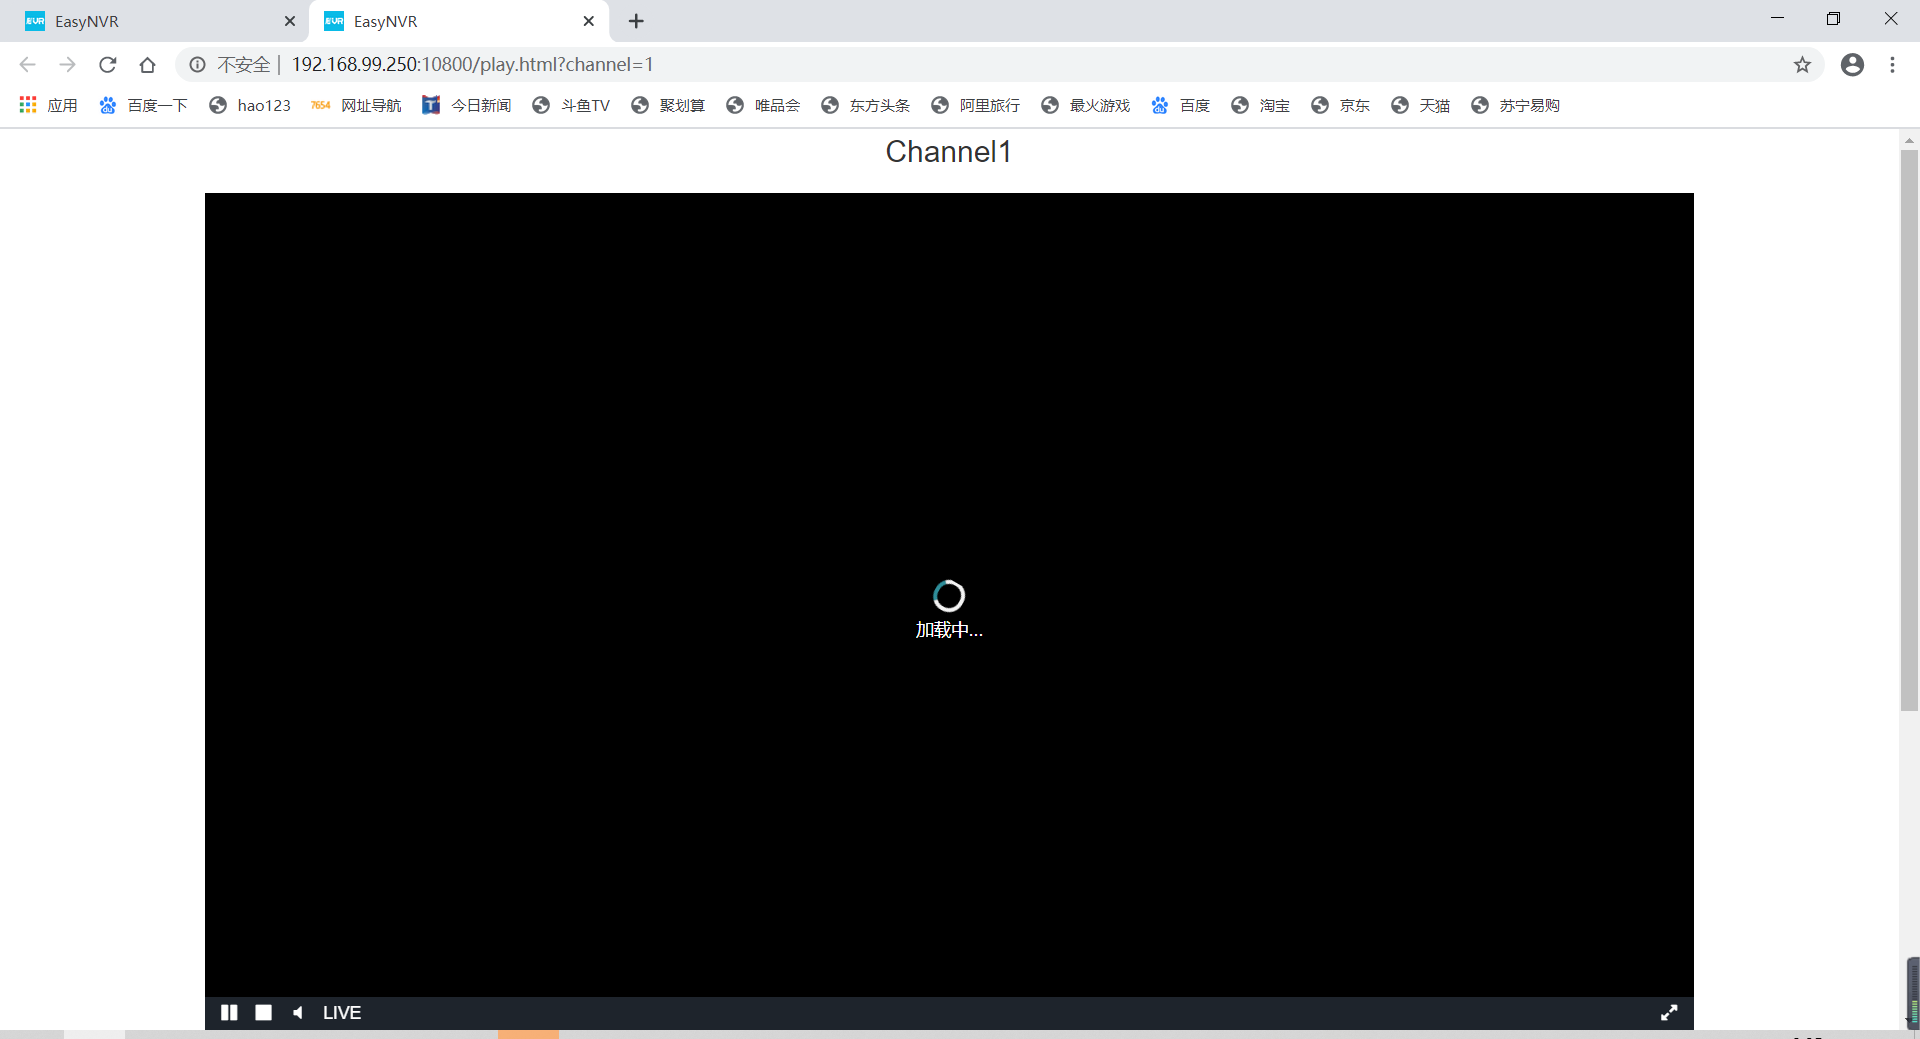The height and width of the screenshot is (1039, 1920).
Task: Restore down the browser window
Action: pyautogui.click(x=1833, y=19)
